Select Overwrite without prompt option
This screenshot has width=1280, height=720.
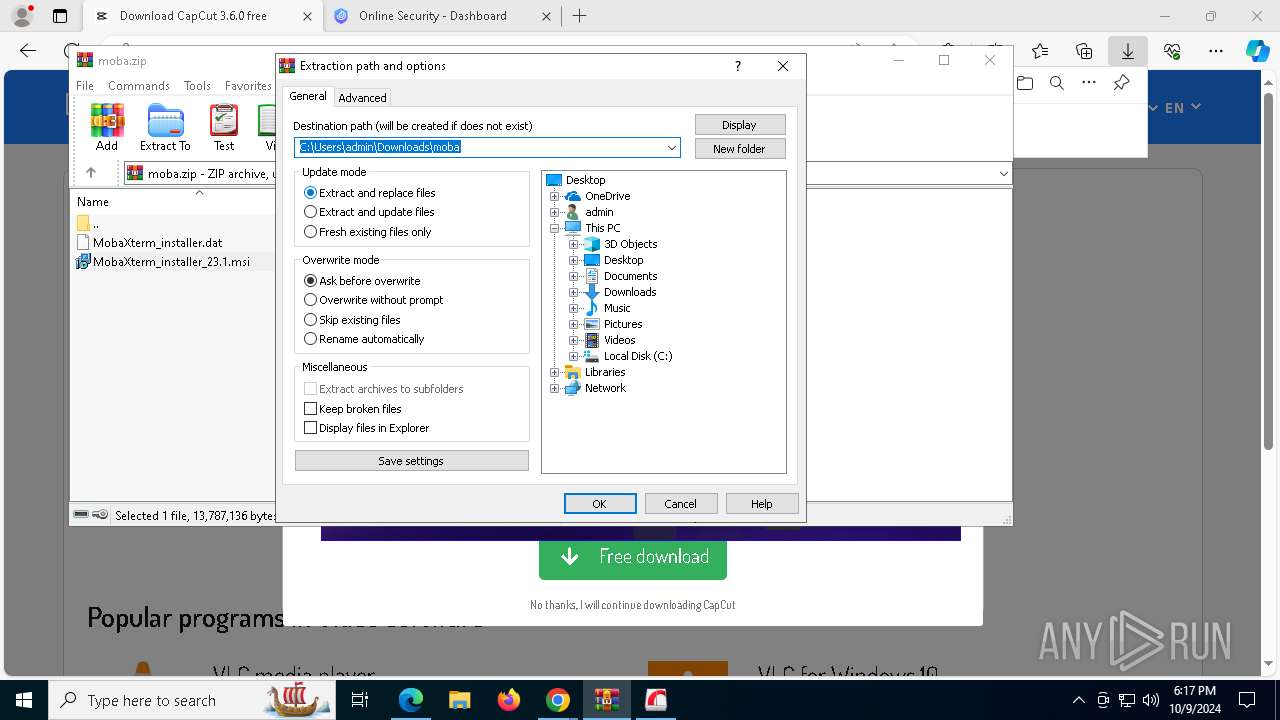pyautogui.click(x=374, y=300)
